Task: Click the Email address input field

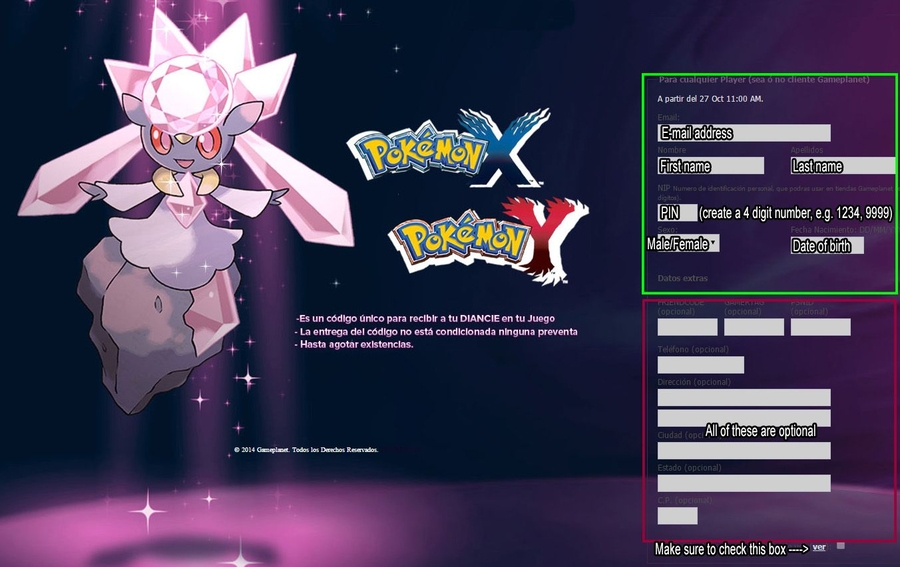Action: [744, 133]
